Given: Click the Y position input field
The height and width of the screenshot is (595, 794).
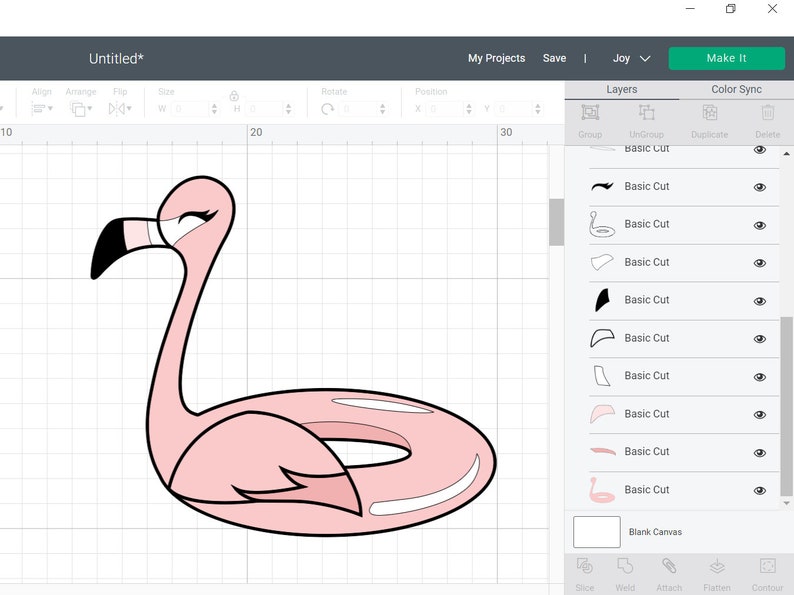Looking at the screenshot, I should click(x=514, y=108).
